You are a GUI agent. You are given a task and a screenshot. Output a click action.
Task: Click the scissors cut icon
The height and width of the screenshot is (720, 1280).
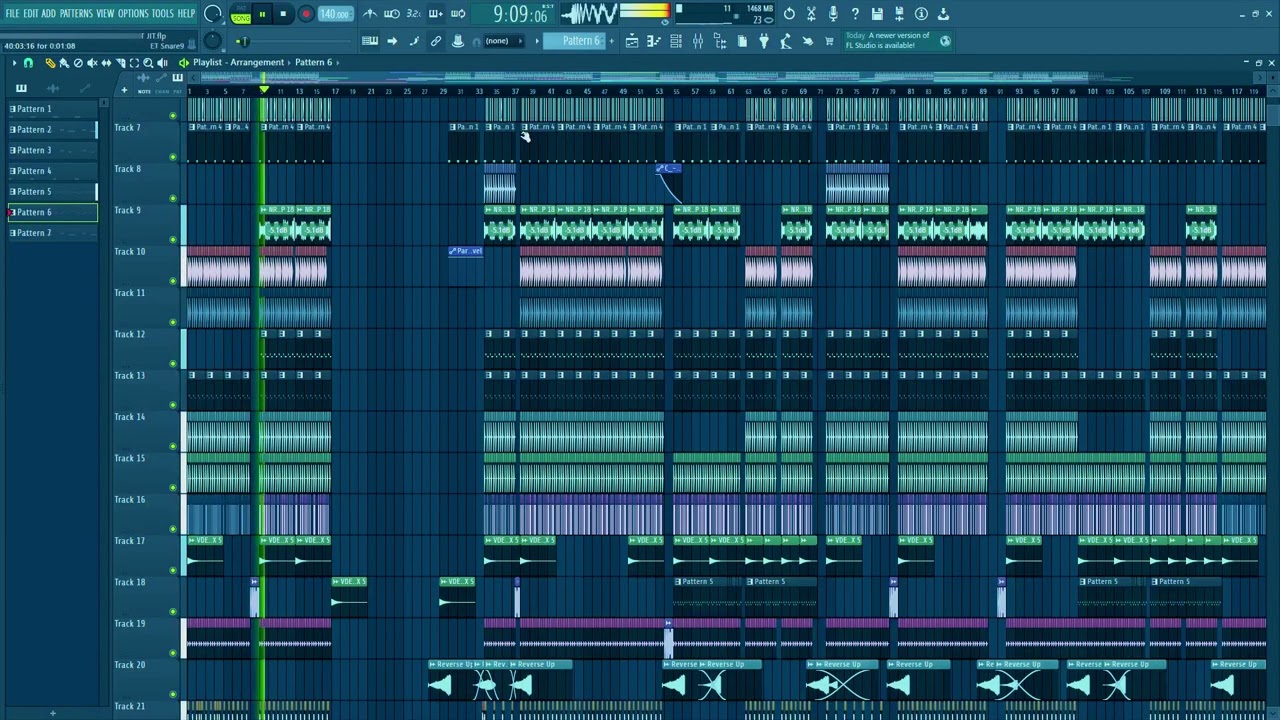(x=811, y=14)
